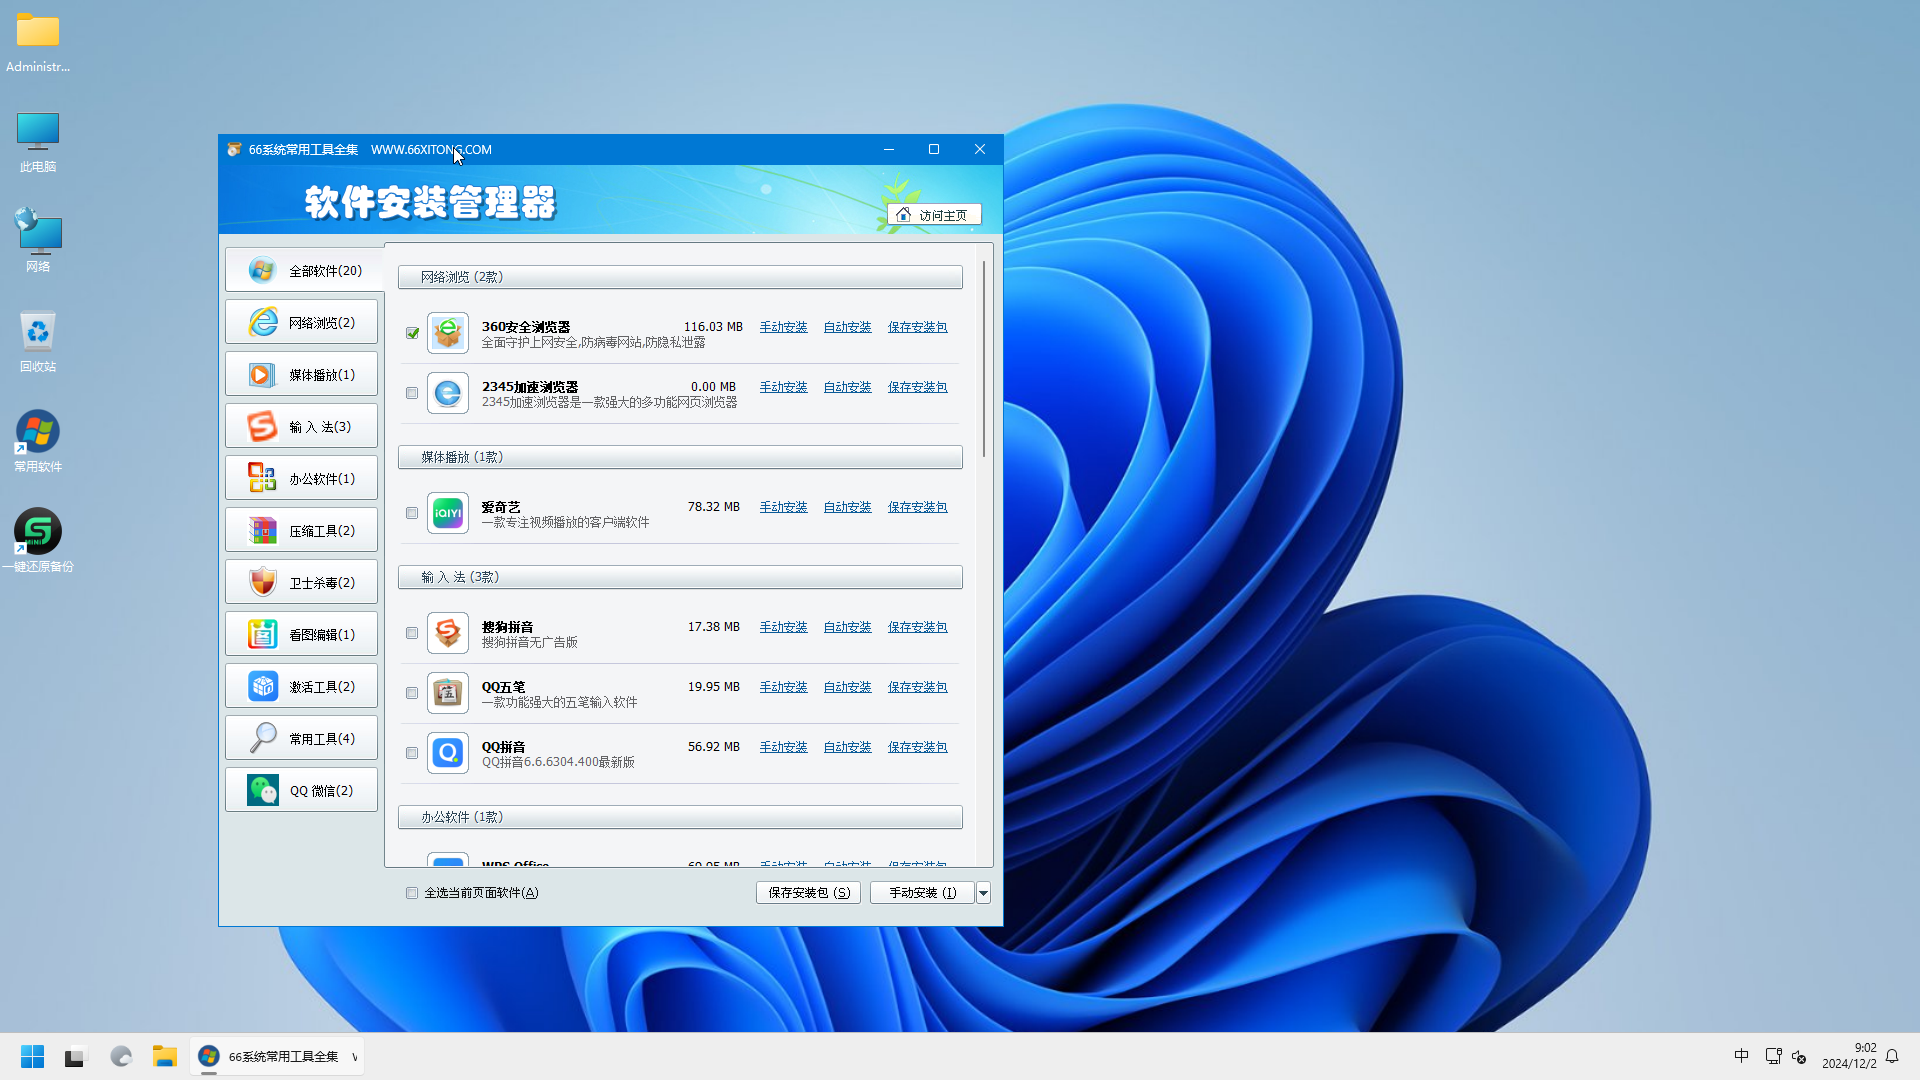Collapse the 网络浏览 (2款) section header
This screenshot has width=1920, height=1080.
pyautogui.click(x=680, y=277)
